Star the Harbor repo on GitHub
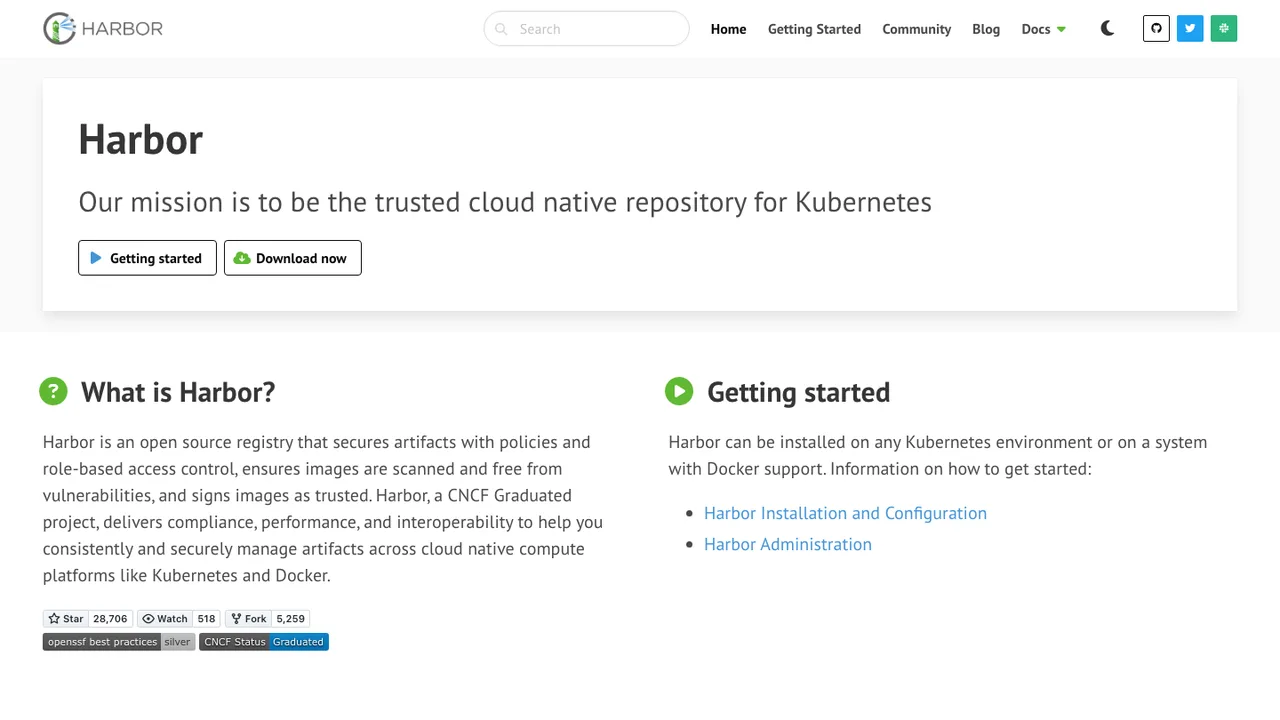 [66, 618]
